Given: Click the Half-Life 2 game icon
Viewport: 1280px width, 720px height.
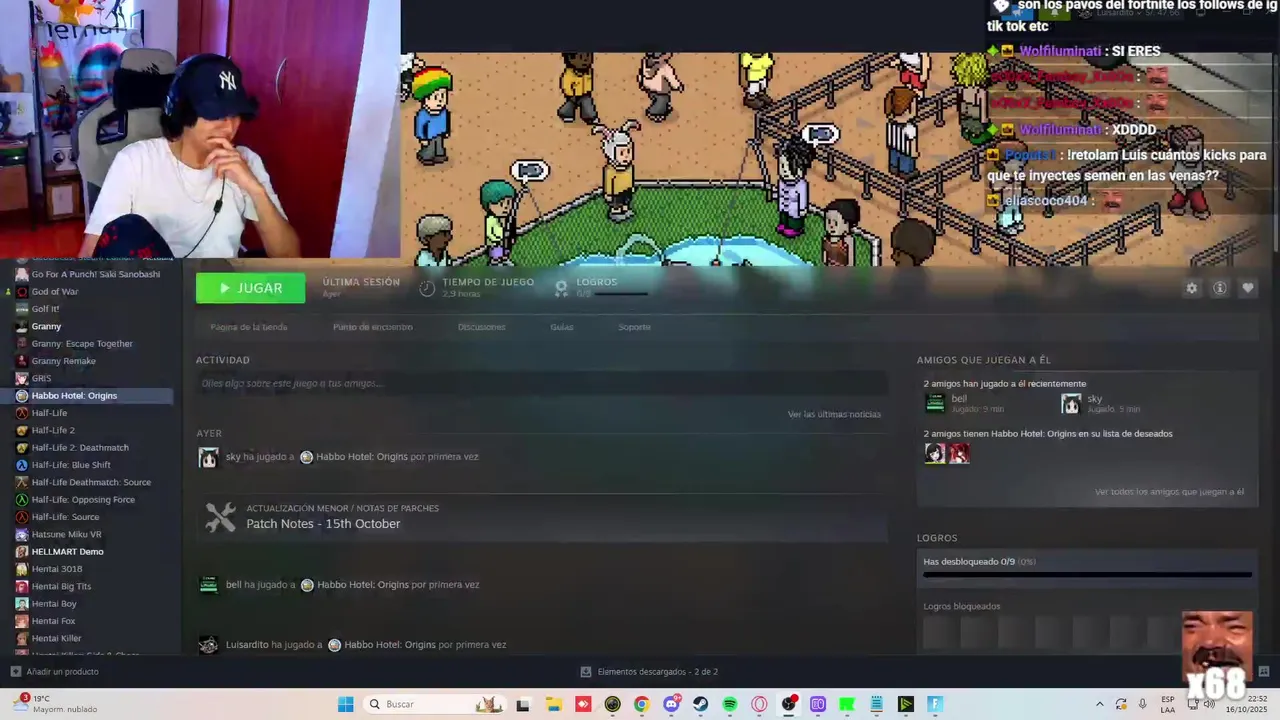Looking at the screenshot, I should (x=22, y=430).
